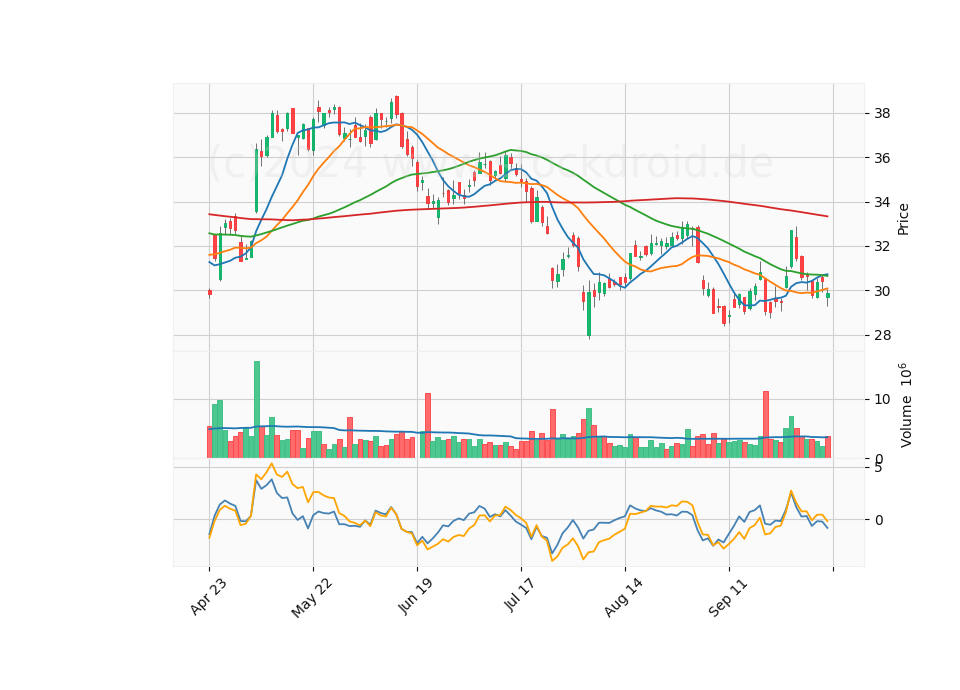Click the Price axis title
The width and height of the screenshot is (960, 690).
[903, 219]
